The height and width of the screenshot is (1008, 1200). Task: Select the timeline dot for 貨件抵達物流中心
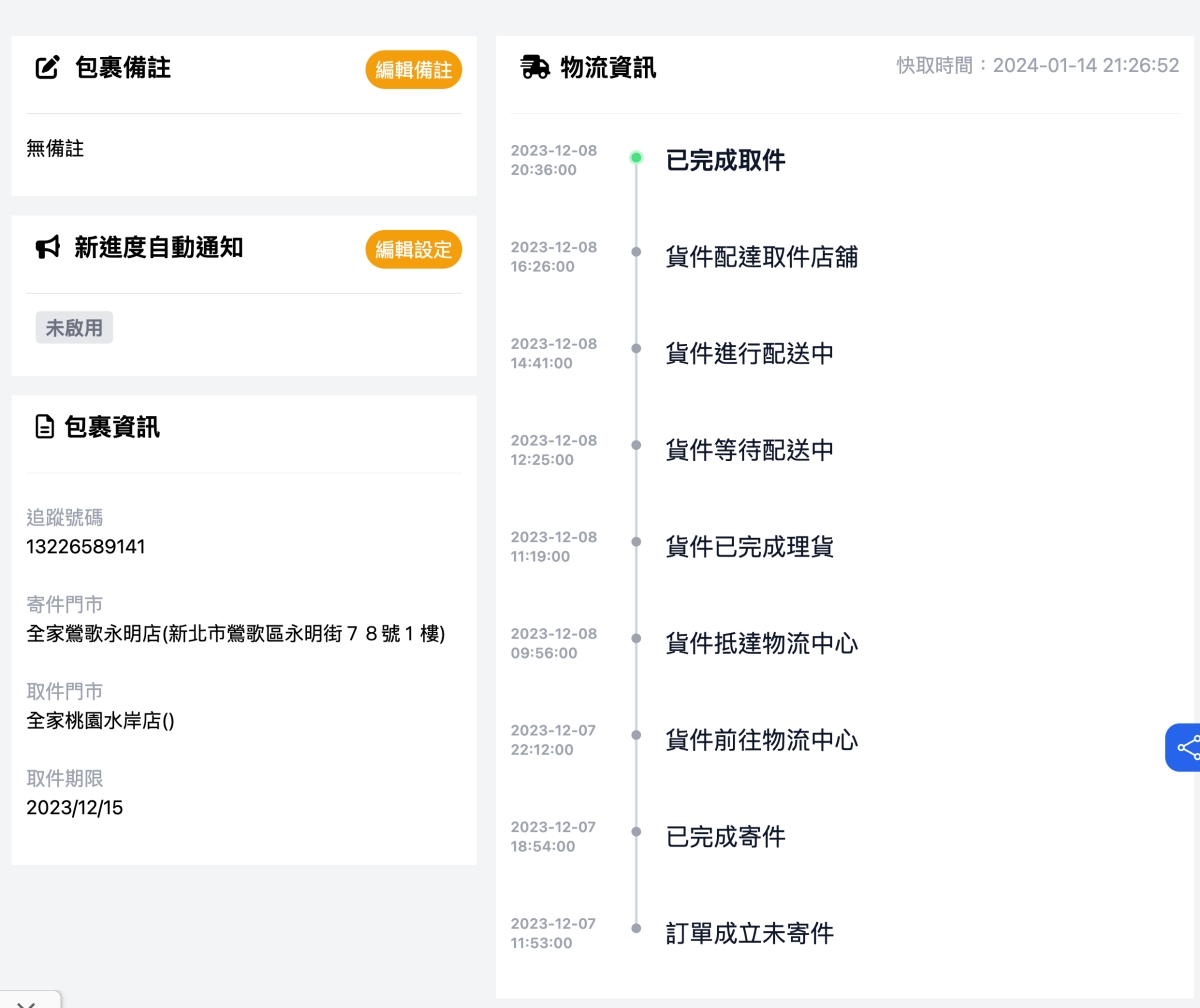(x=636, y=638)
